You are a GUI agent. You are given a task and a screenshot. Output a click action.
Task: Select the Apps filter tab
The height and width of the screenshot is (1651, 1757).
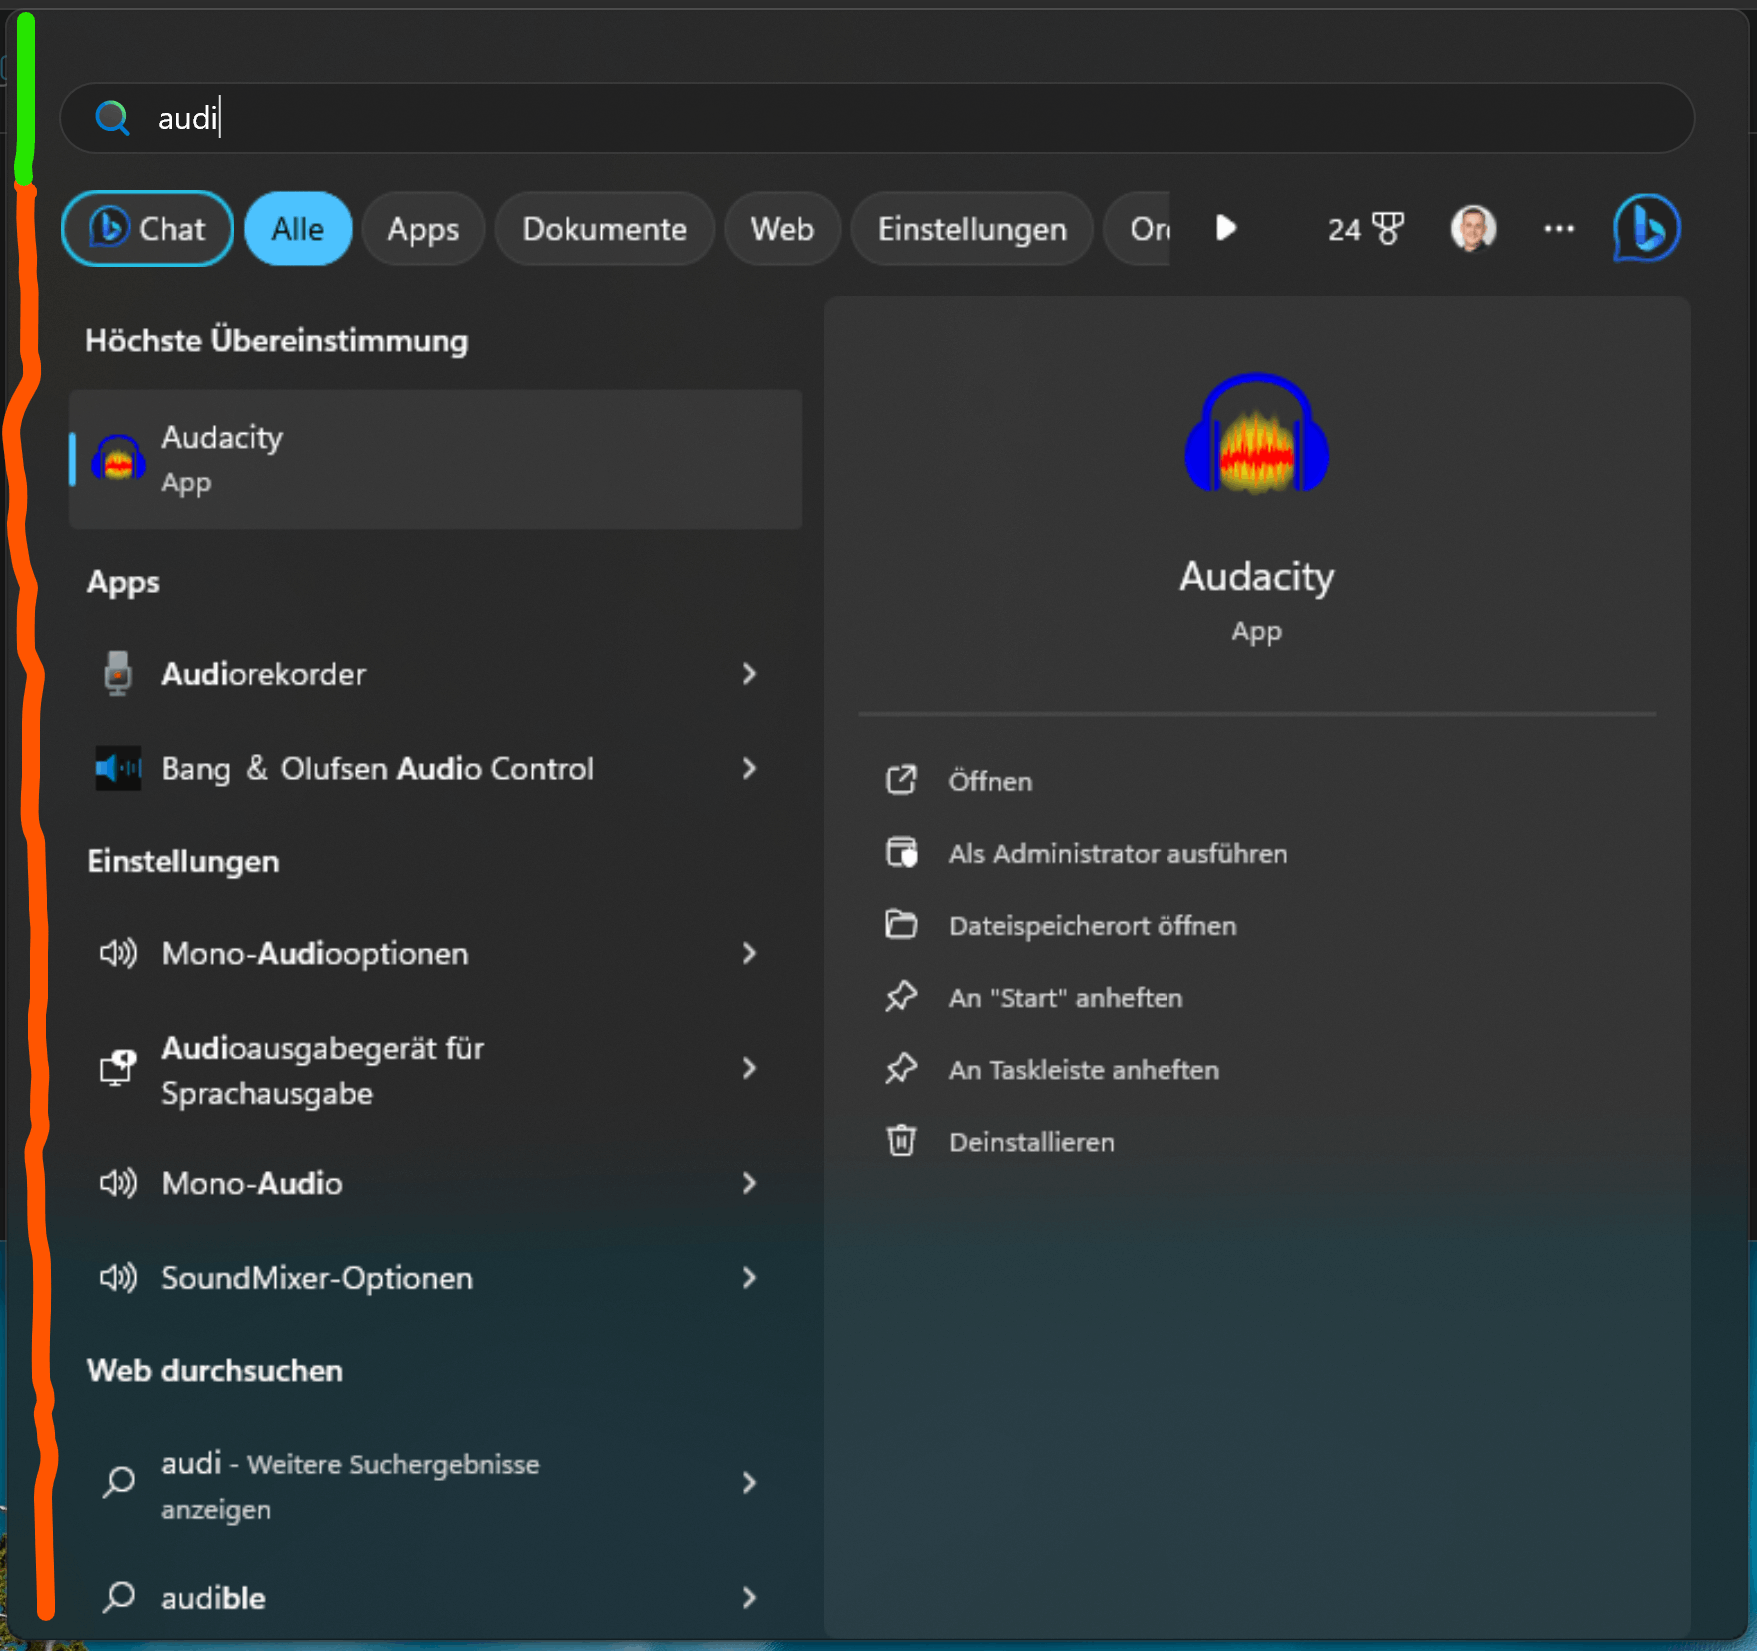click(423, 228)
